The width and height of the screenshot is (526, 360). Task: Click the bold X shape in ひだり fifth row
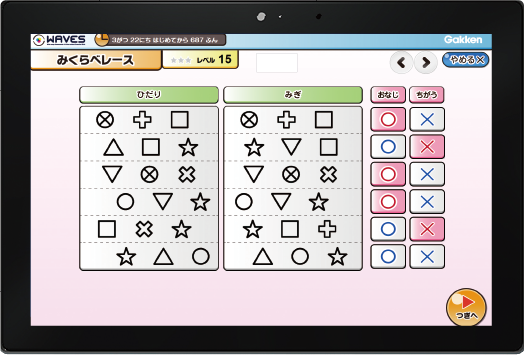[x=144, y=229]
